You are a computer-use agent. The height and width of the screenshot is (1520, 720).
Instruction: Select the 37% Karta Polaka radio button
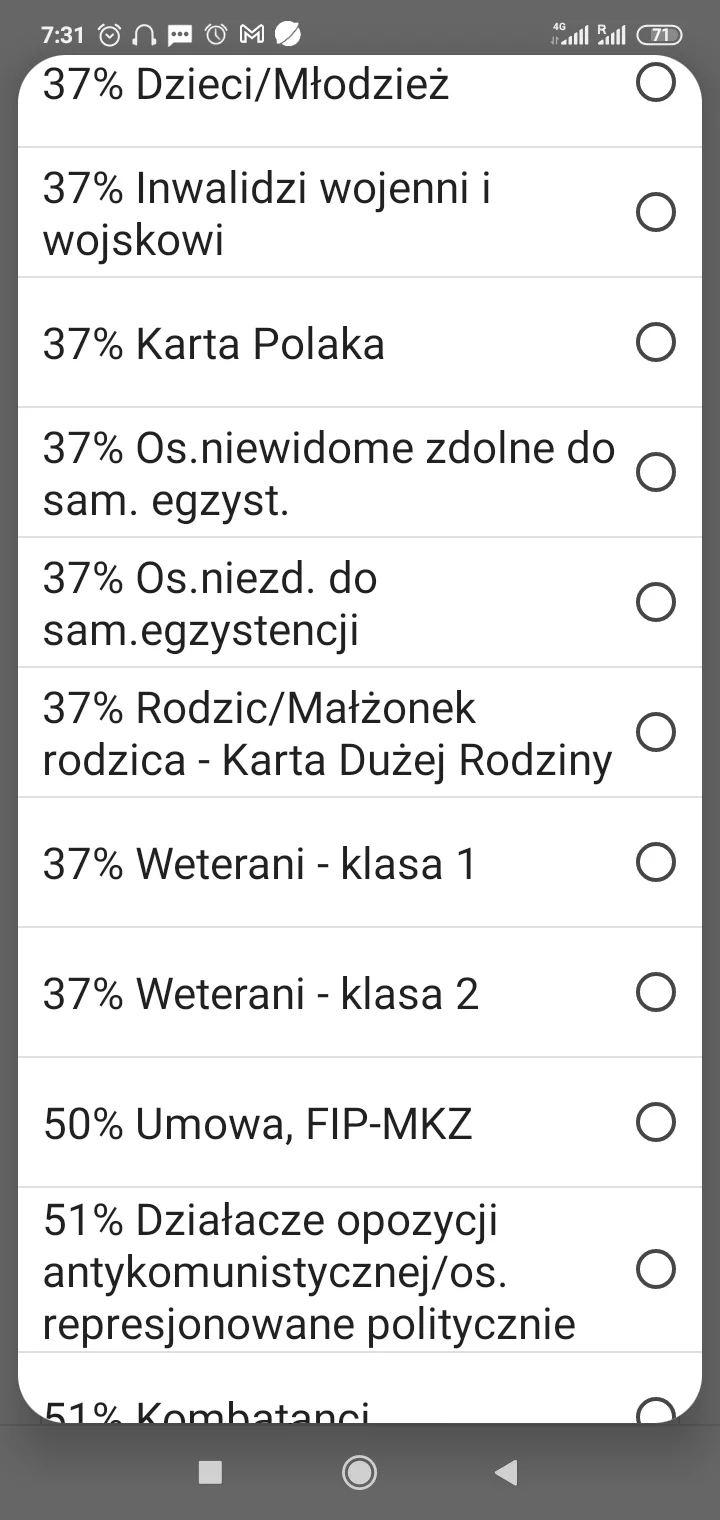pos(656,342)
